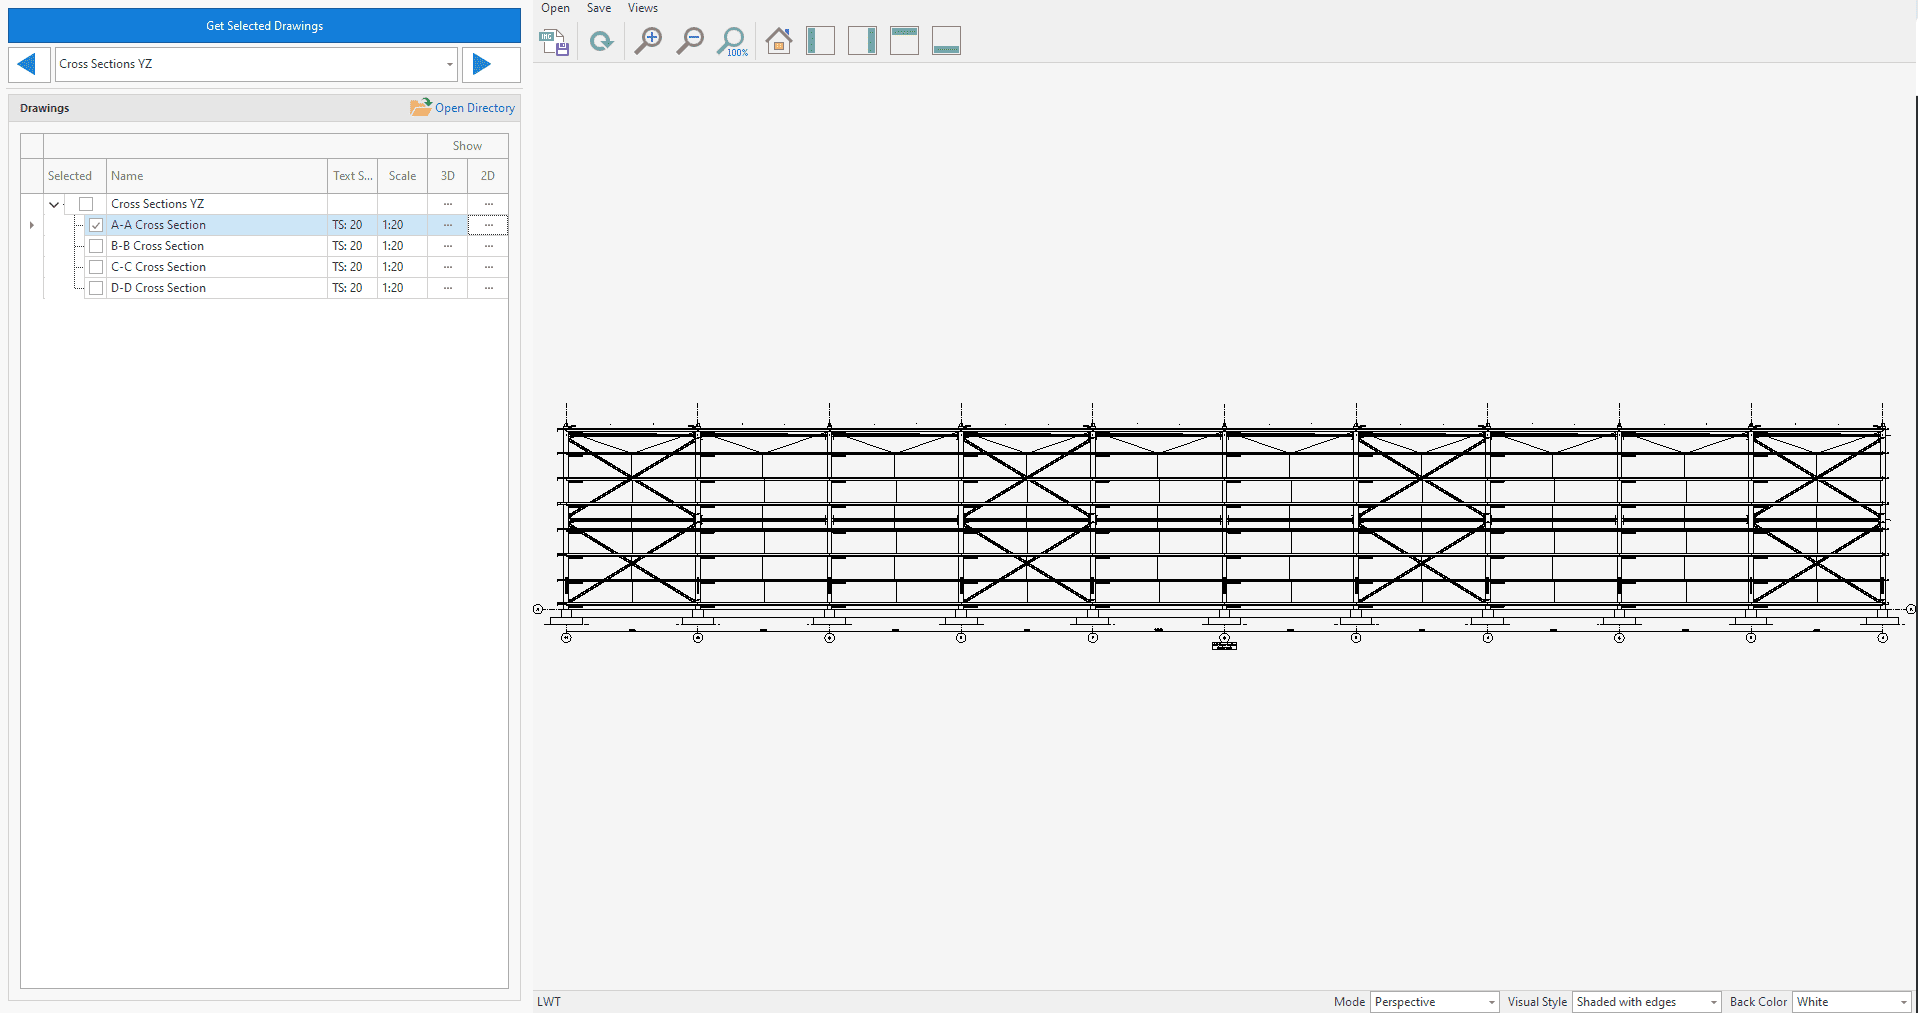Uncheck the A-A Cross Section checkbox

pos(96,225)
